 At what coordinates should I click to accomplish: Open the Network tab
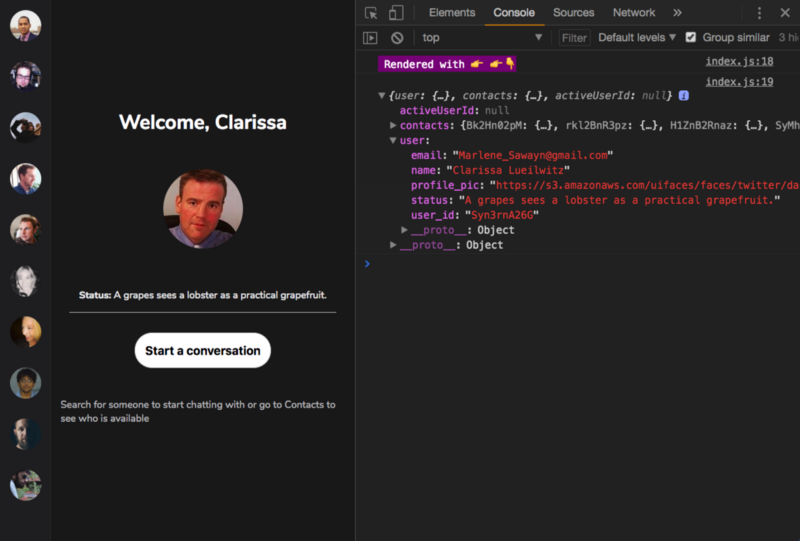[634, 13]
